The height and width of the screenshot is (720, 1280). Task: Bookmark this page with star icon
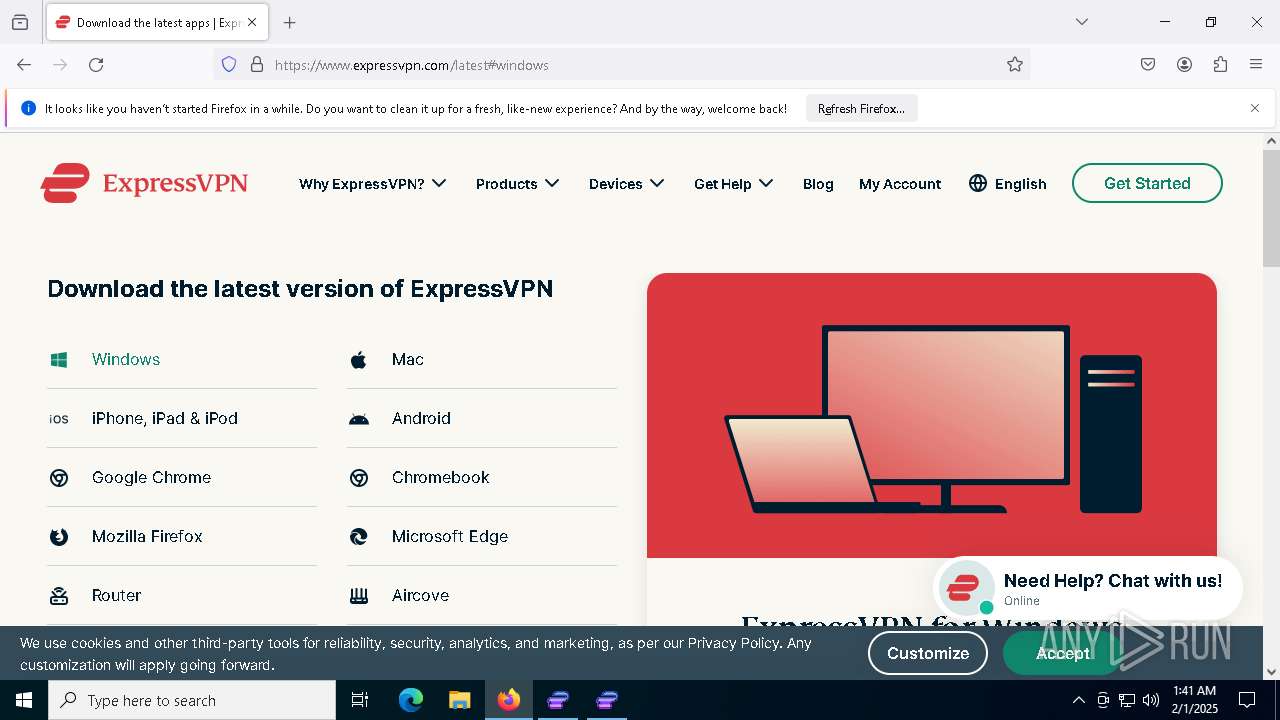[1015, 65]
